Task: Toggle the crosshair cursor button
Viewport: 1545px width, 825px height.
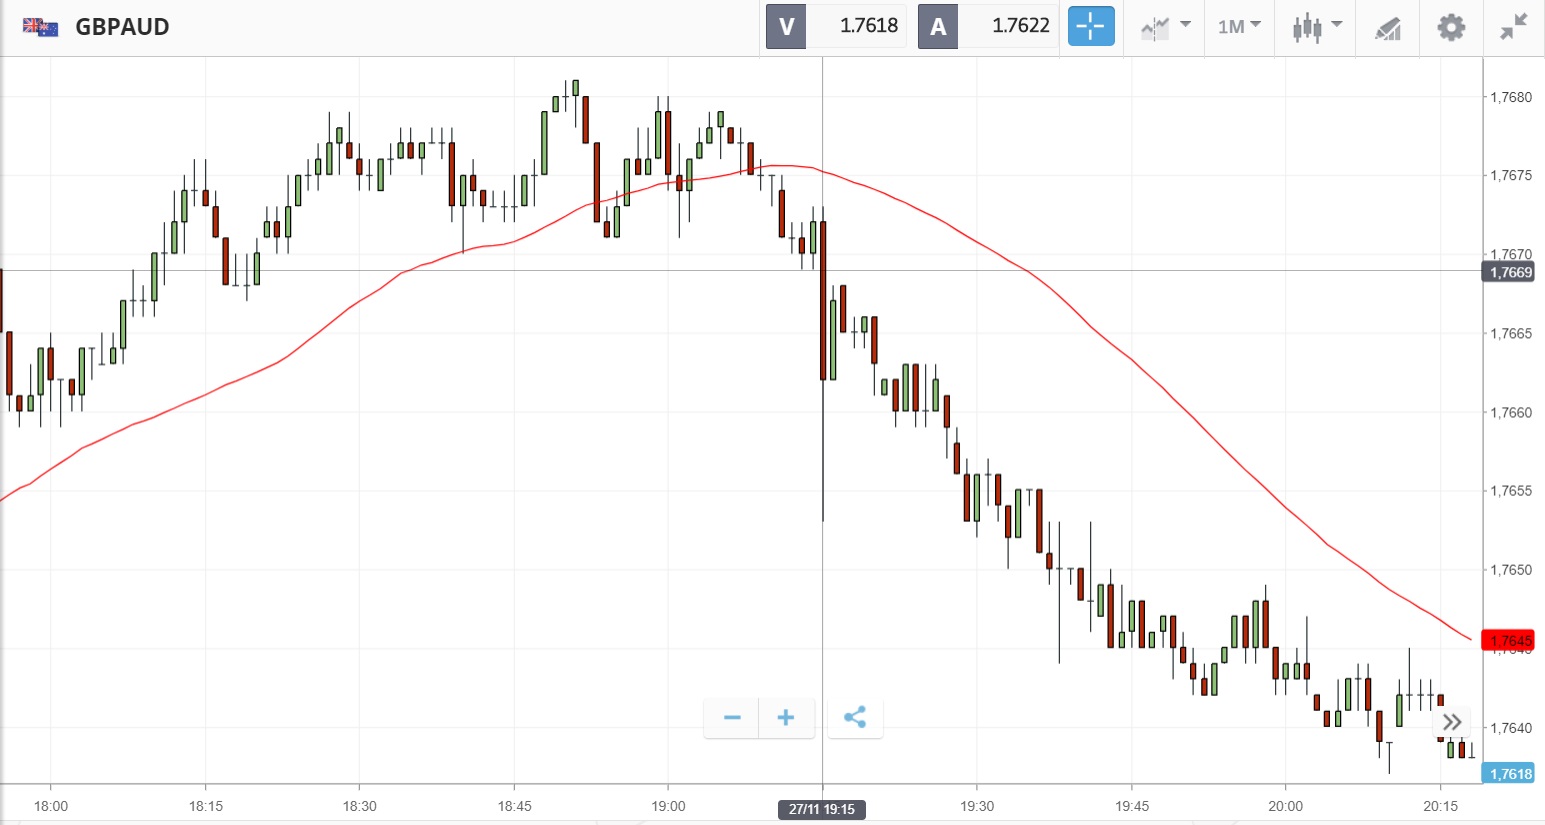Action: (1090, 26)
